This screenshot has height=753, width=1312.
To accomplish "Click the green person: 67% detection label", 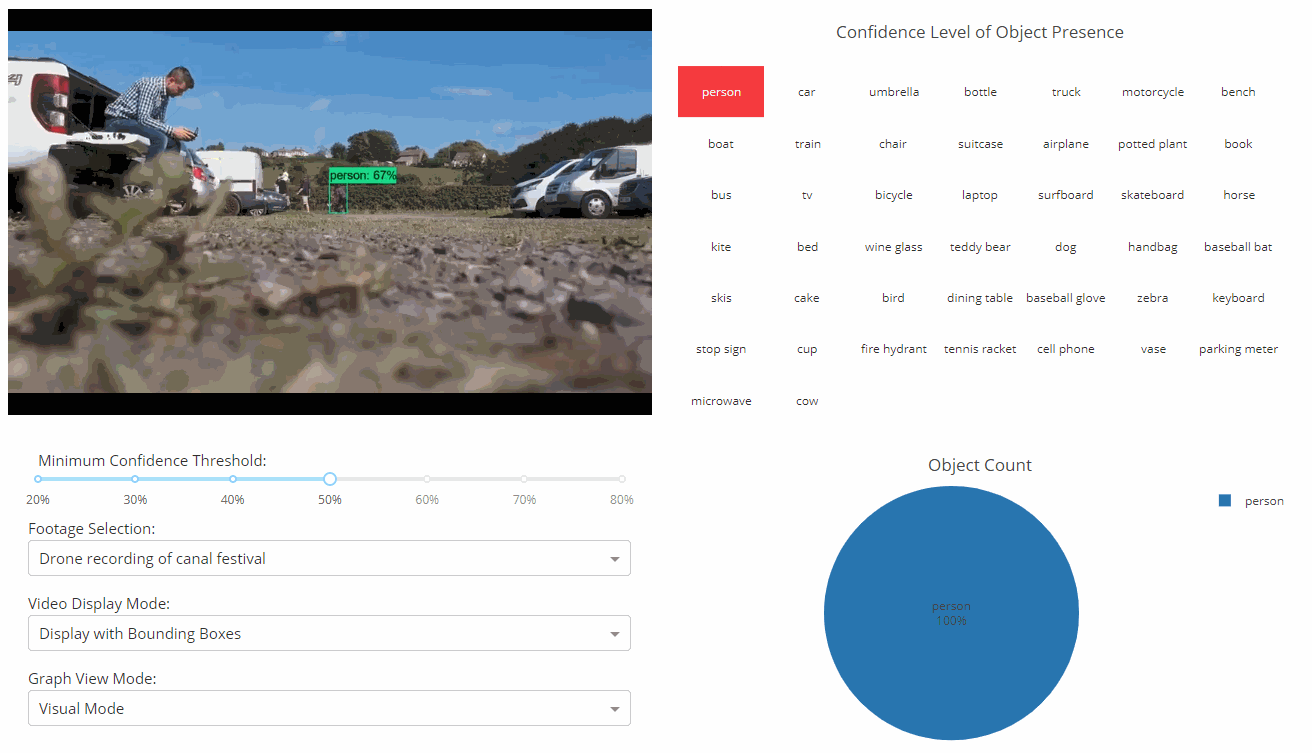I will (363, 175).
